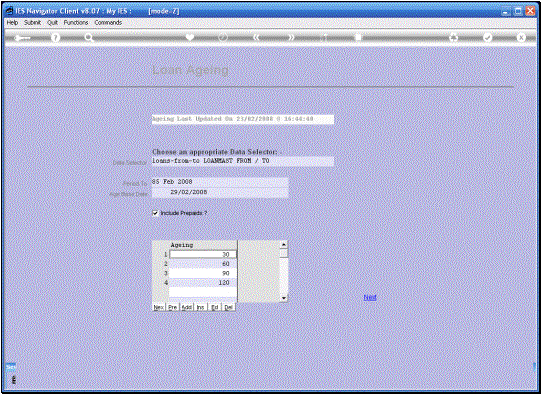
Task: Open the question mark help icon
Action: (55, 38)
